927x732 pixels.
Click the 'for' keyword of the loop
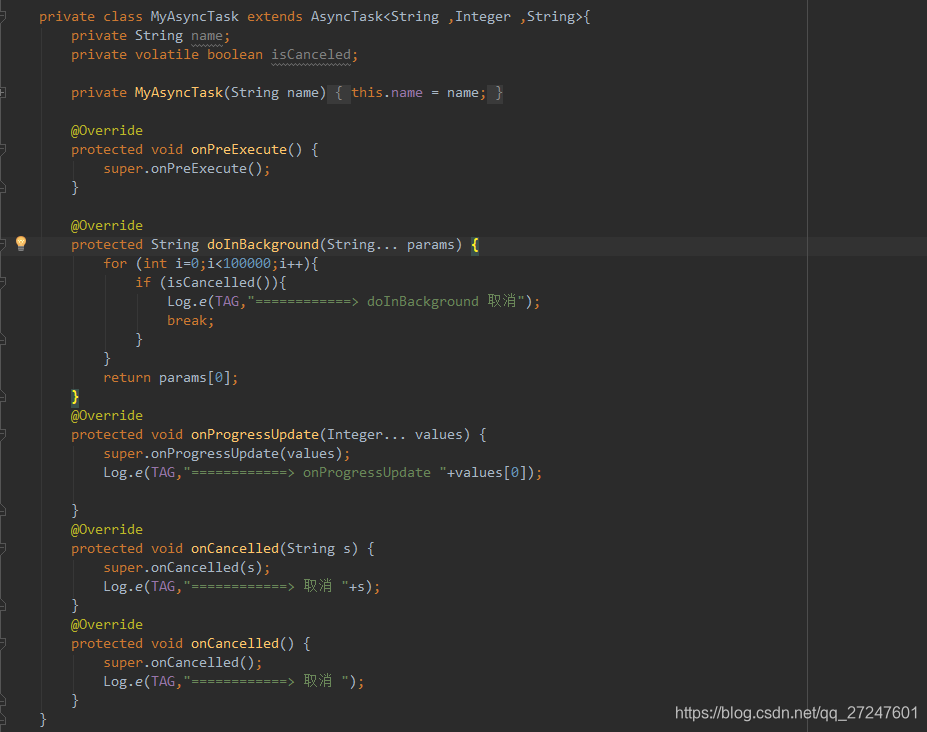click(115, 264)
